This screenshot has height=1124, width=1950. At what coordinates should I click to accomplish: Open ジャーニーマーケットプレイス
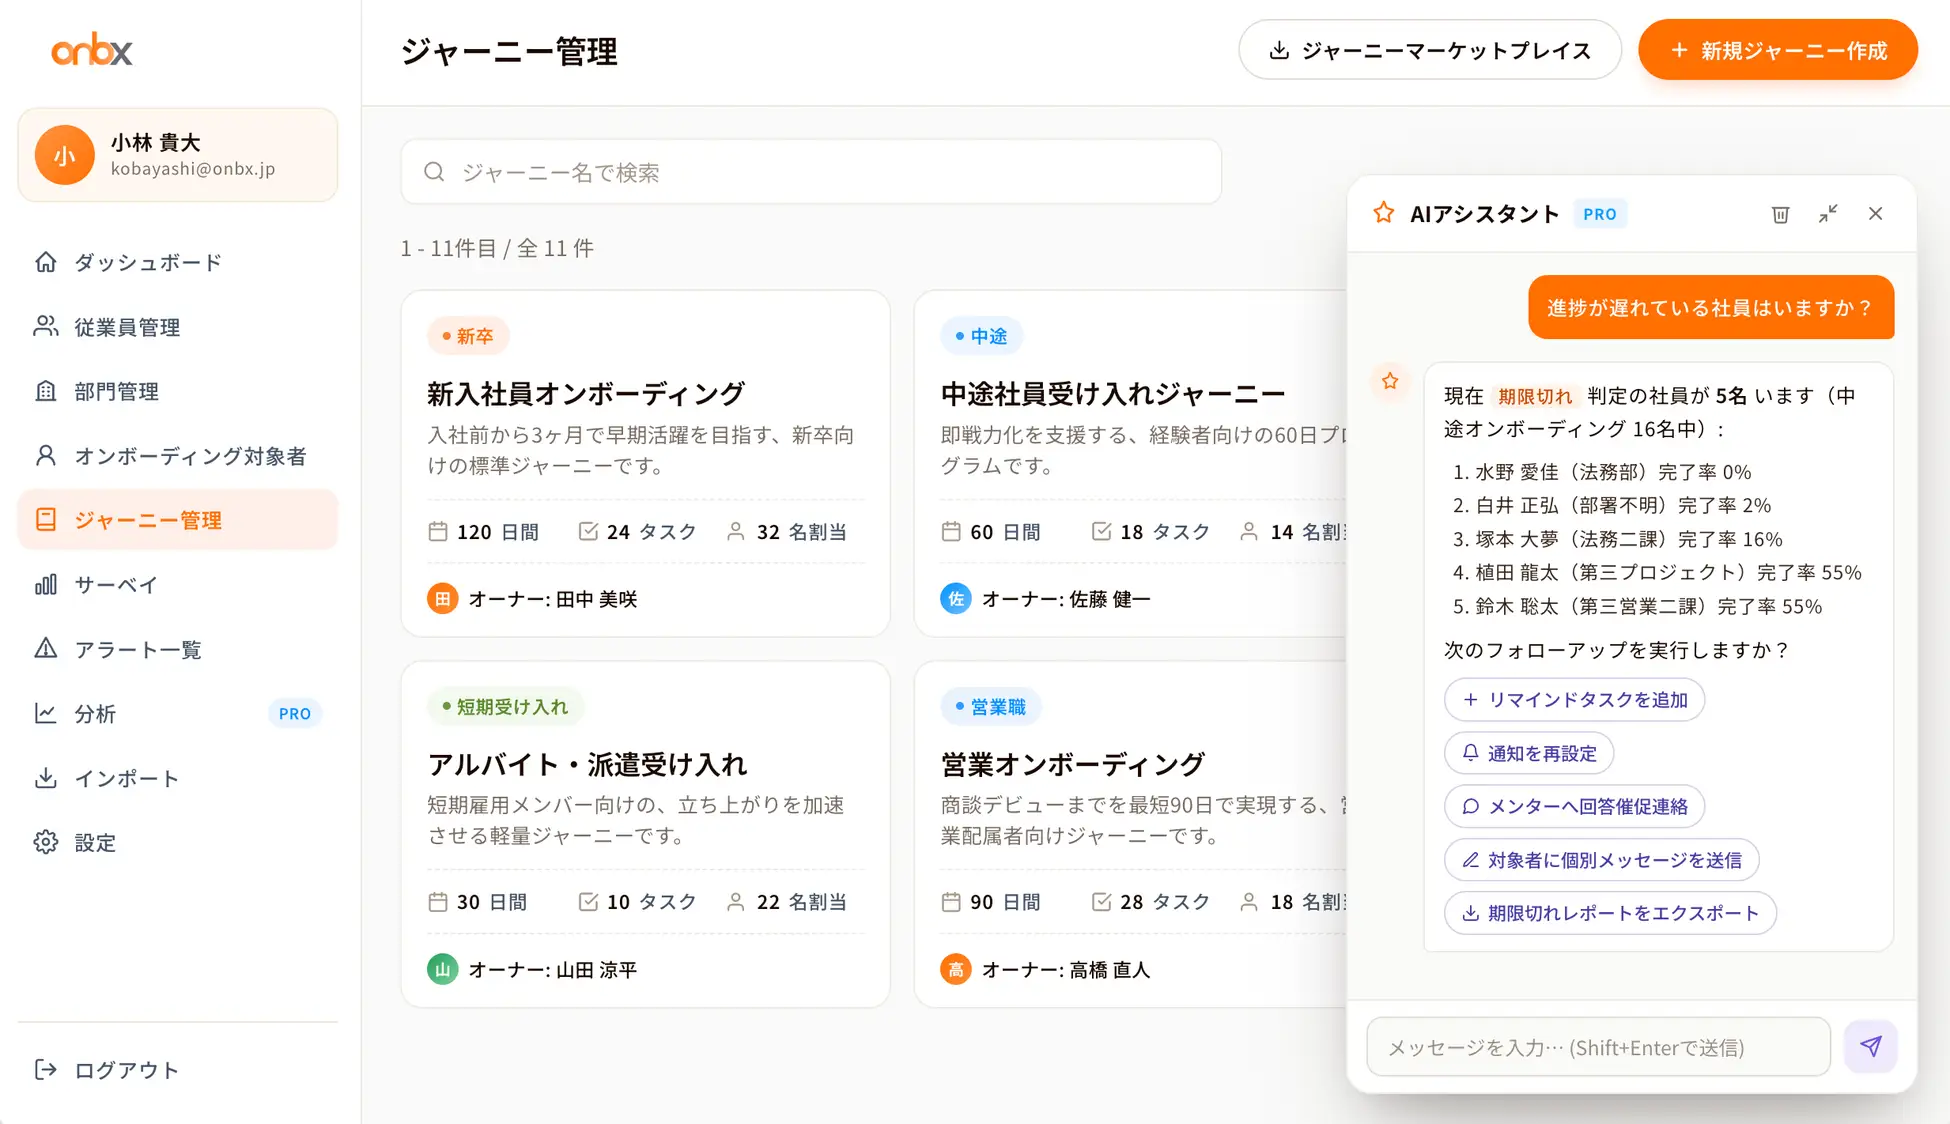coord(1429,50)
